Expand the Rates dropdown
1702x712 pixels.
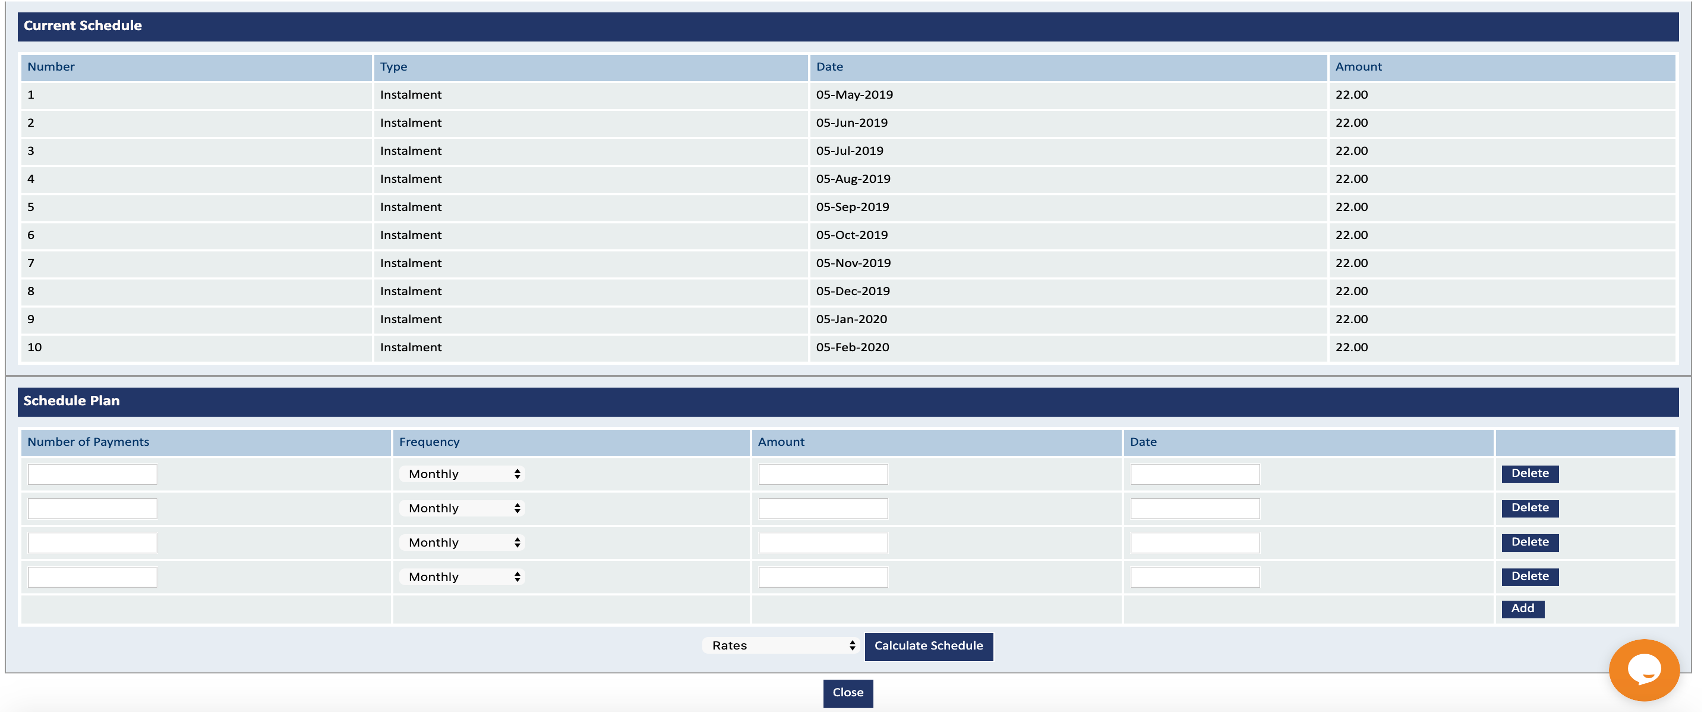point(781,646)
